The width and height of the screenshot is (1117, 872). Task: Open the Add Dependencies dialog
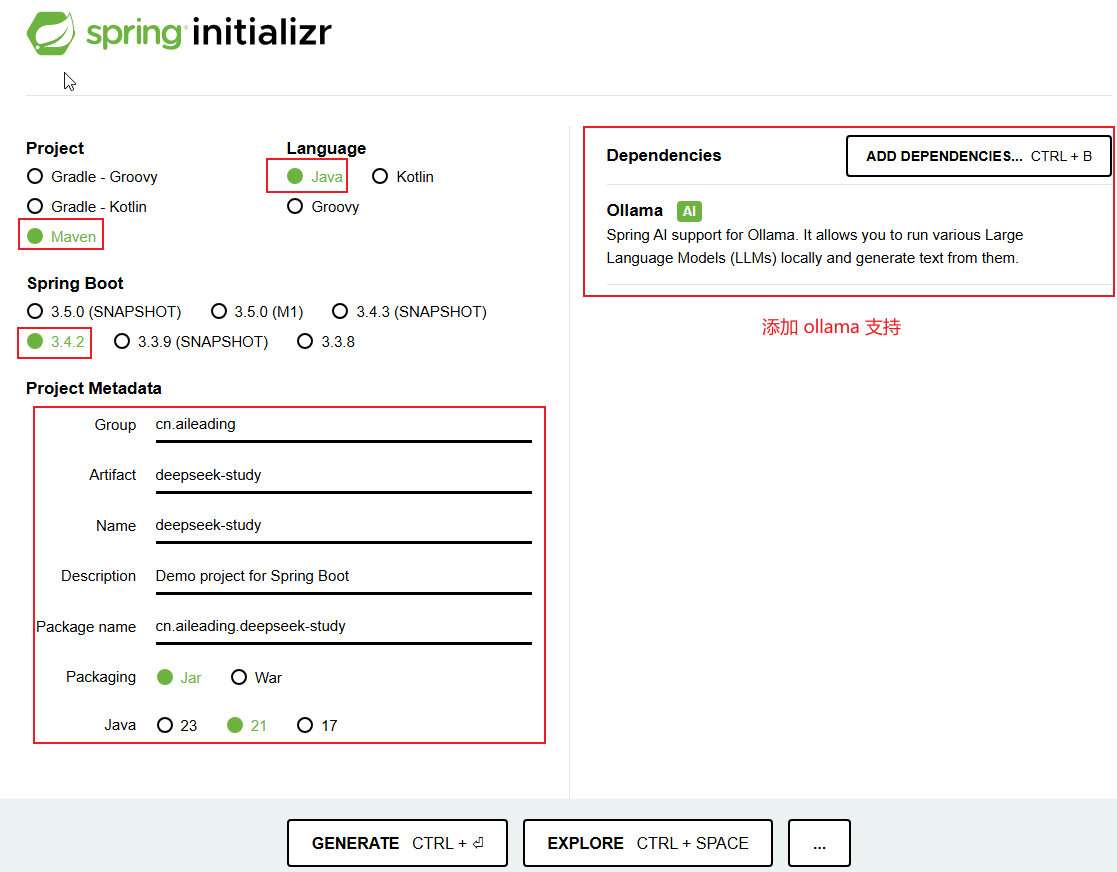[978, 156]
